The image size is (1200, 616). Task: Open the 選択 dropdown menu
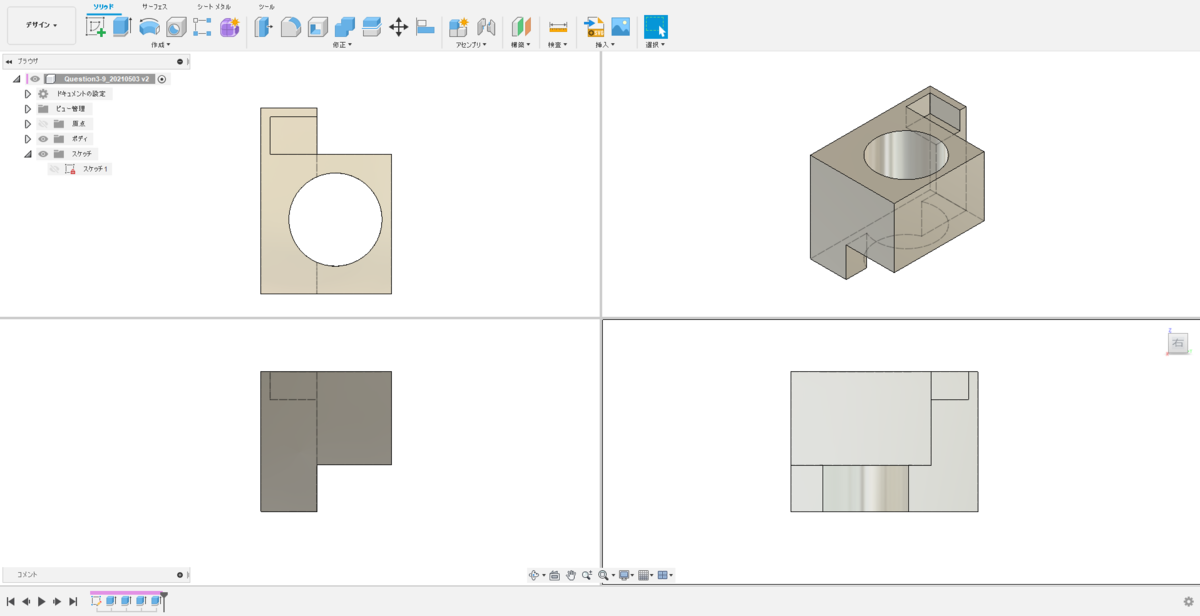click(656, 45)
